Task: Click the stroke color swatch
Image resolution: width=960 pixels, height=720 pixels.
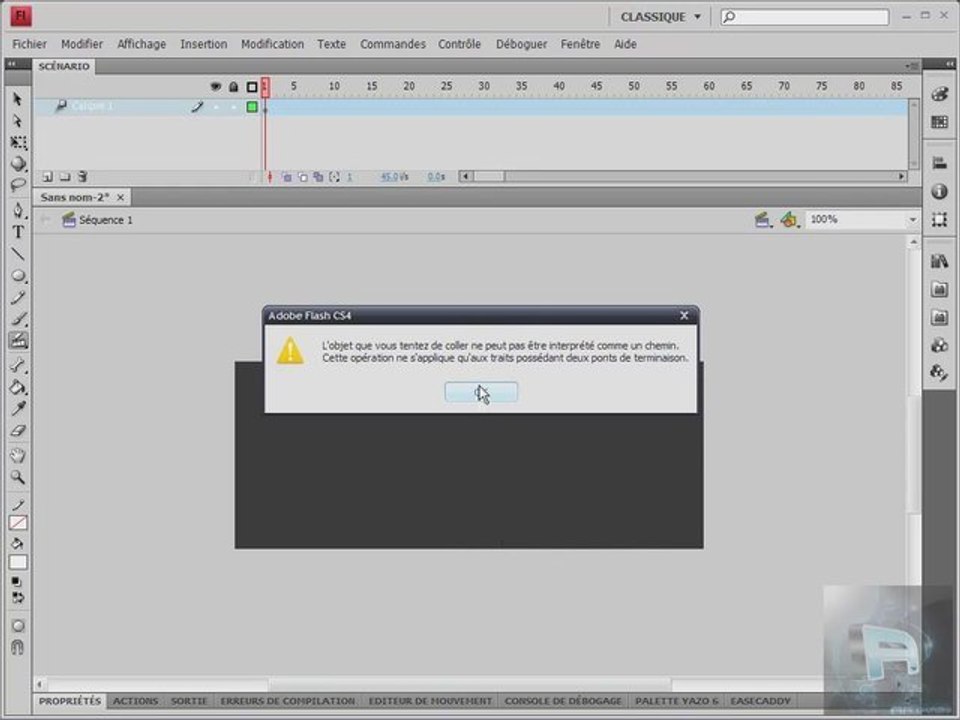Action: [18, 523]
